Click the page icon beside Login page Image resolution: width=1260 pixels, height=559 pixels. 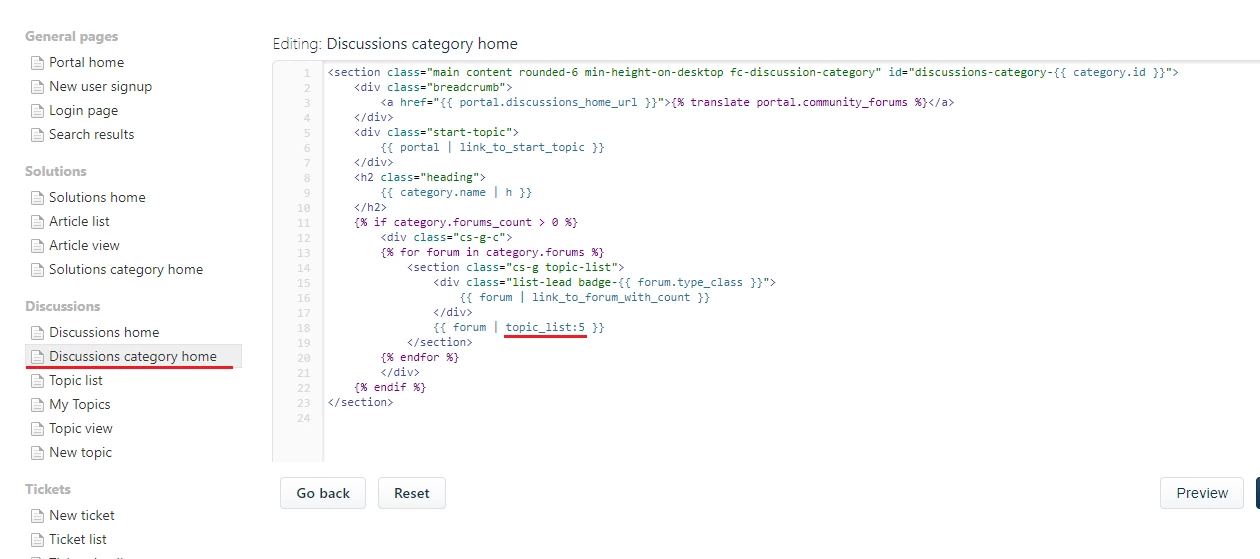[x=38, y=111]
